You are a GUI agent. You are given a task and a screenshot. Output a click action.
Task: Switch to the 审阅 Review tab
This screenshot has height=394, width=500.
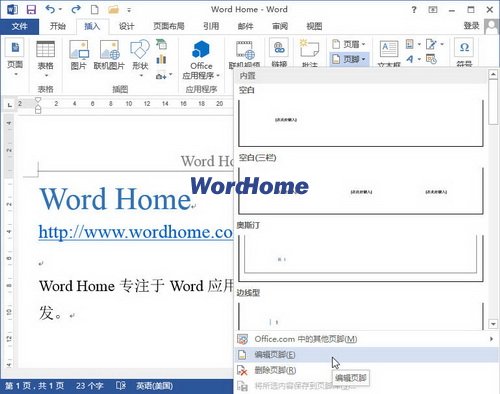[x=280, y=26]
